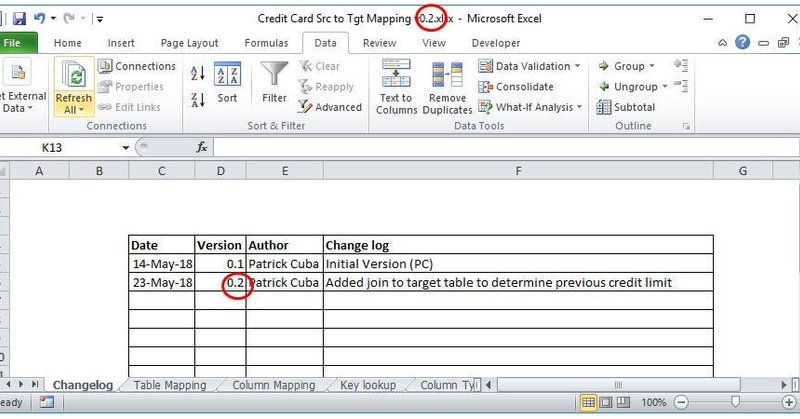Open the Sort dialog button
This screenshot has width=800, height=419.
(227, 83)
